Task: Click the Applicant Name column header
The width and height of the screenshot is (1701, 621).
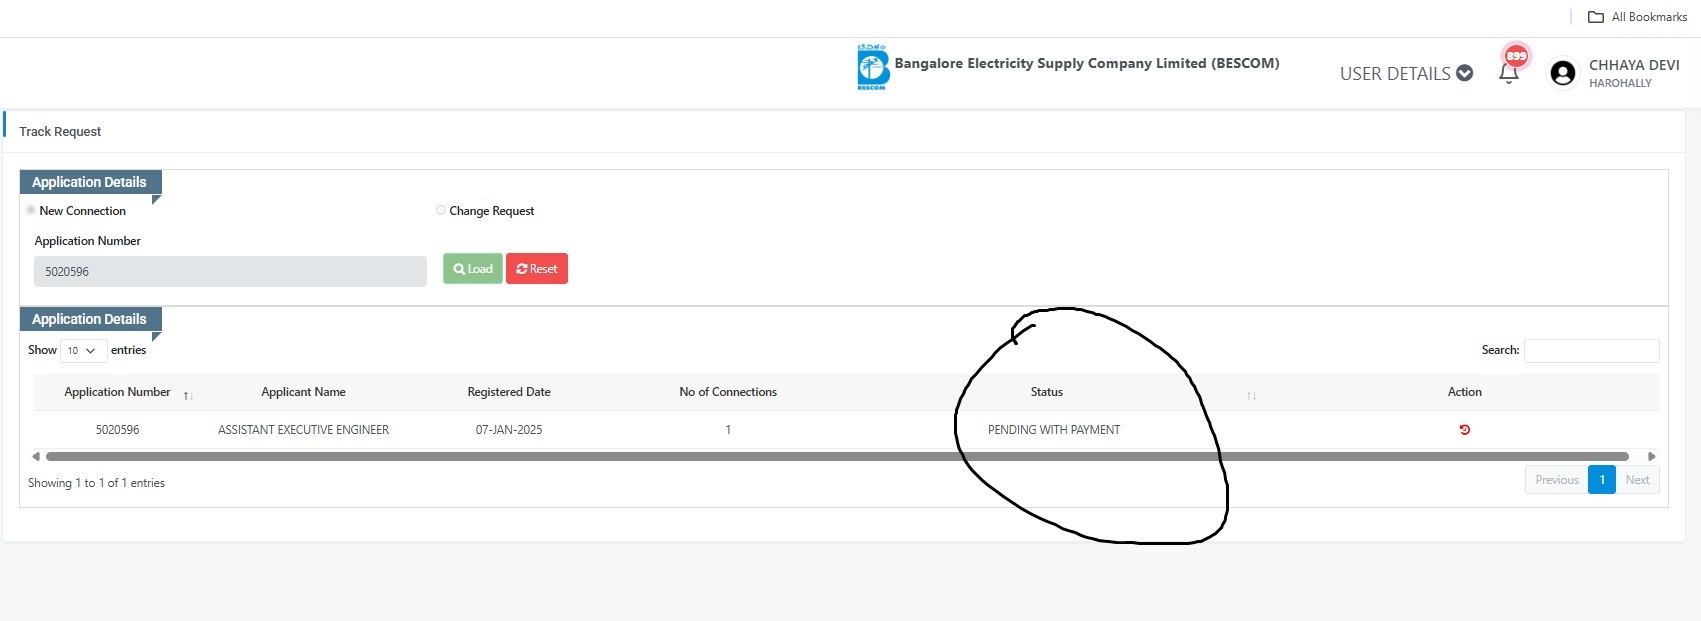Action: tap(303, 392)
